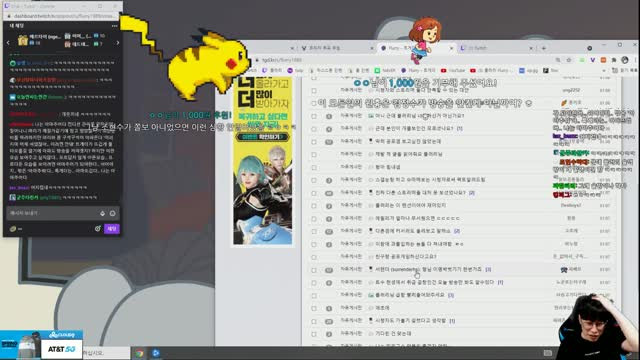Screen dimensions: 640x360
Task: Open the three-dot menu in chat header
Action: [x=115, y=26]
